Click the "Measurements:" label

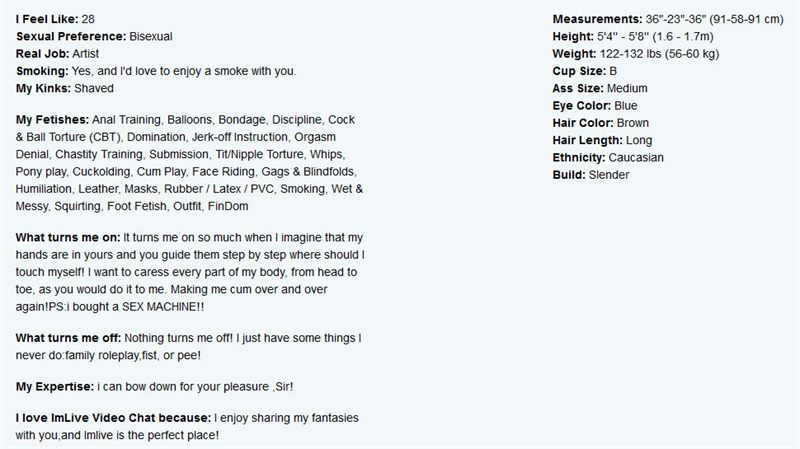(597, 19)
